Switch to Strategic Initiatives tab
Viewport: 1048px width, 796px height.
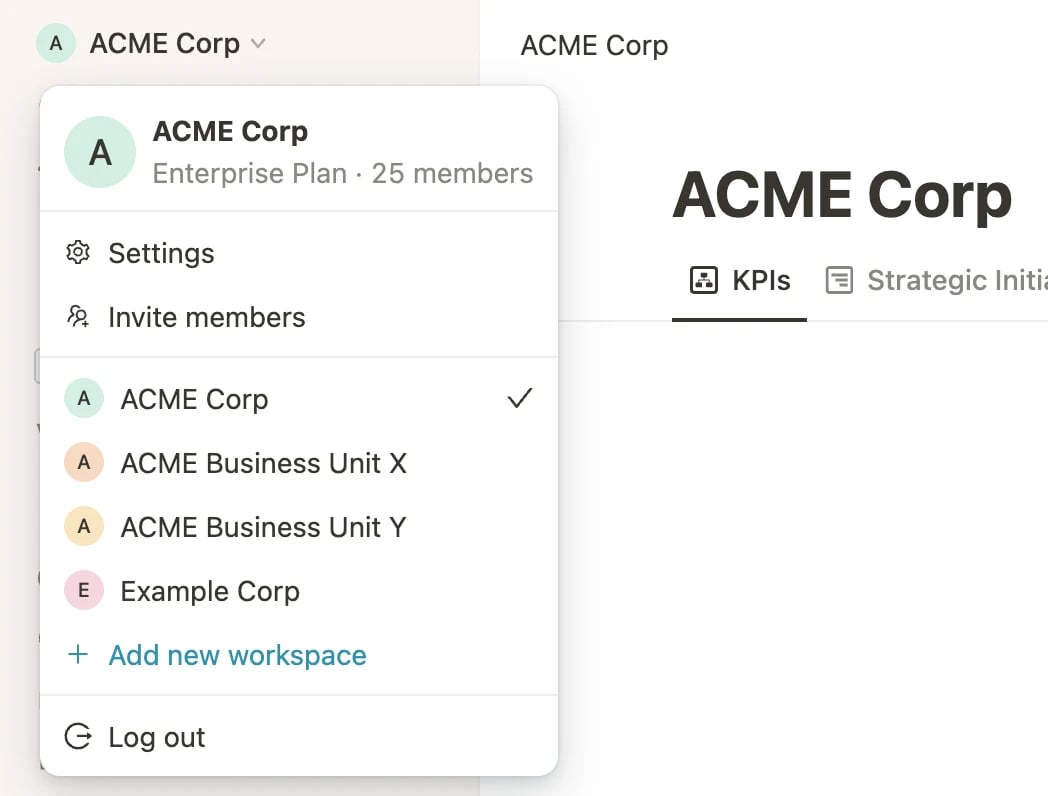pos(936,281)
